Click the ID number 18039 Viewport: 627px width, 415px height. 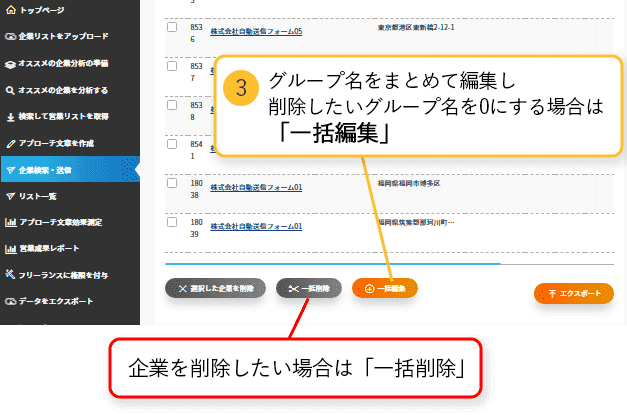[196, 228]
